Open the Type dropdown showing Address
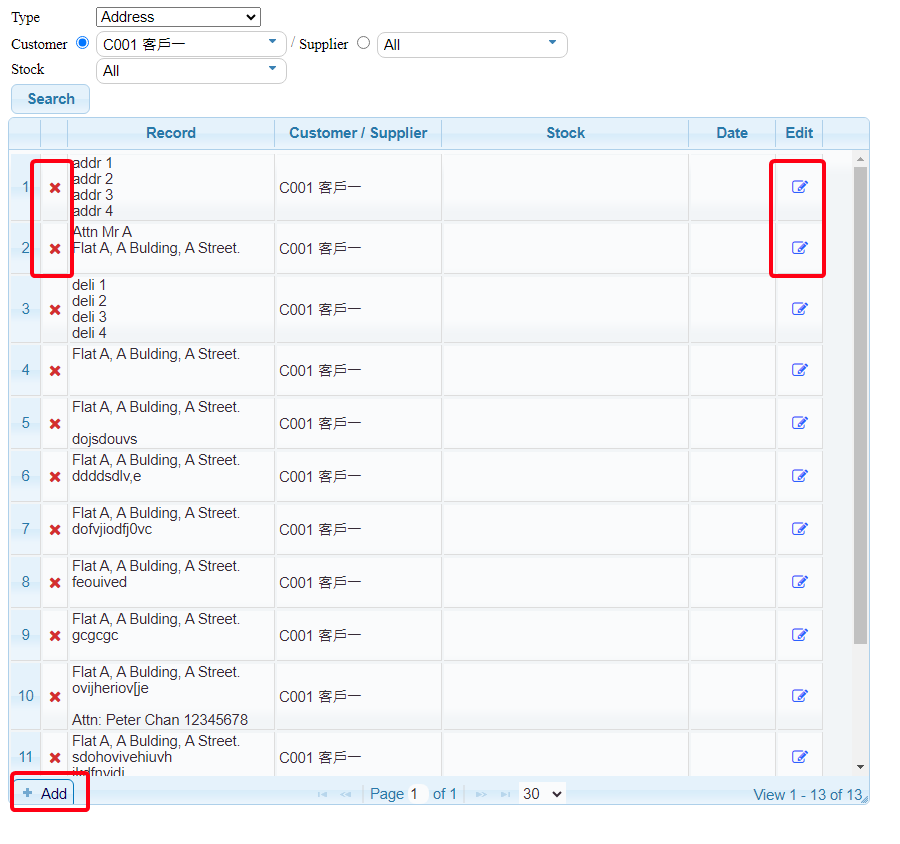The image size is (900, 844). (x=178, y=17)
